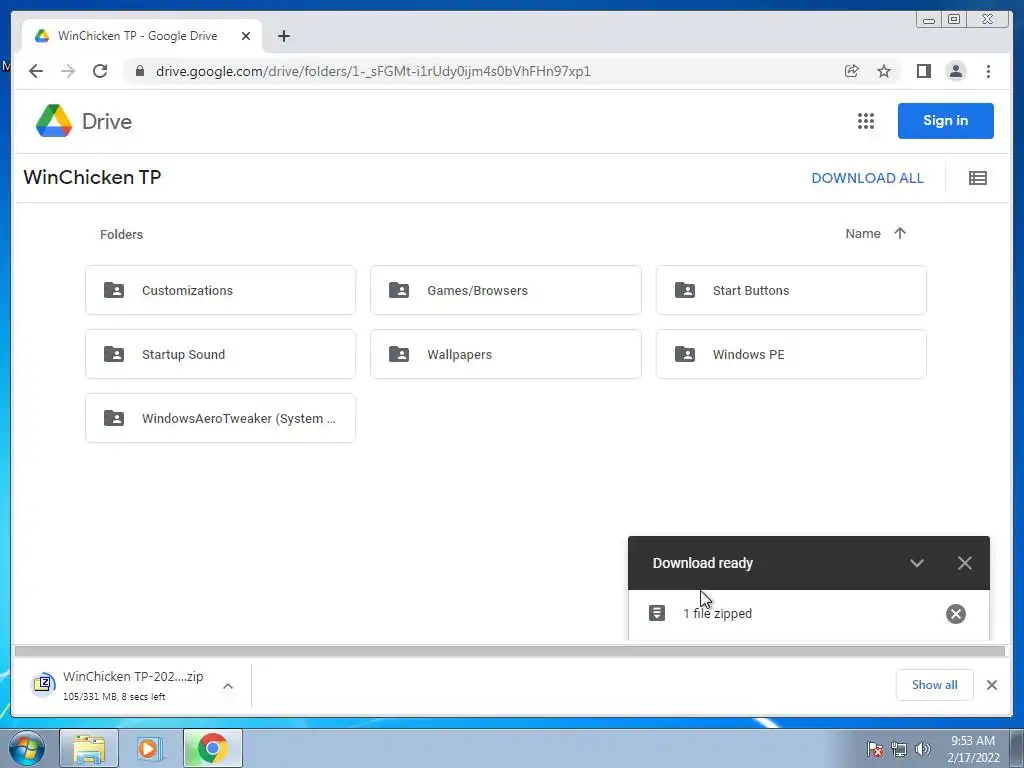Open Chrome side panel icon
The height and width of the screenshot is (768, 1024).
[923, 71]
